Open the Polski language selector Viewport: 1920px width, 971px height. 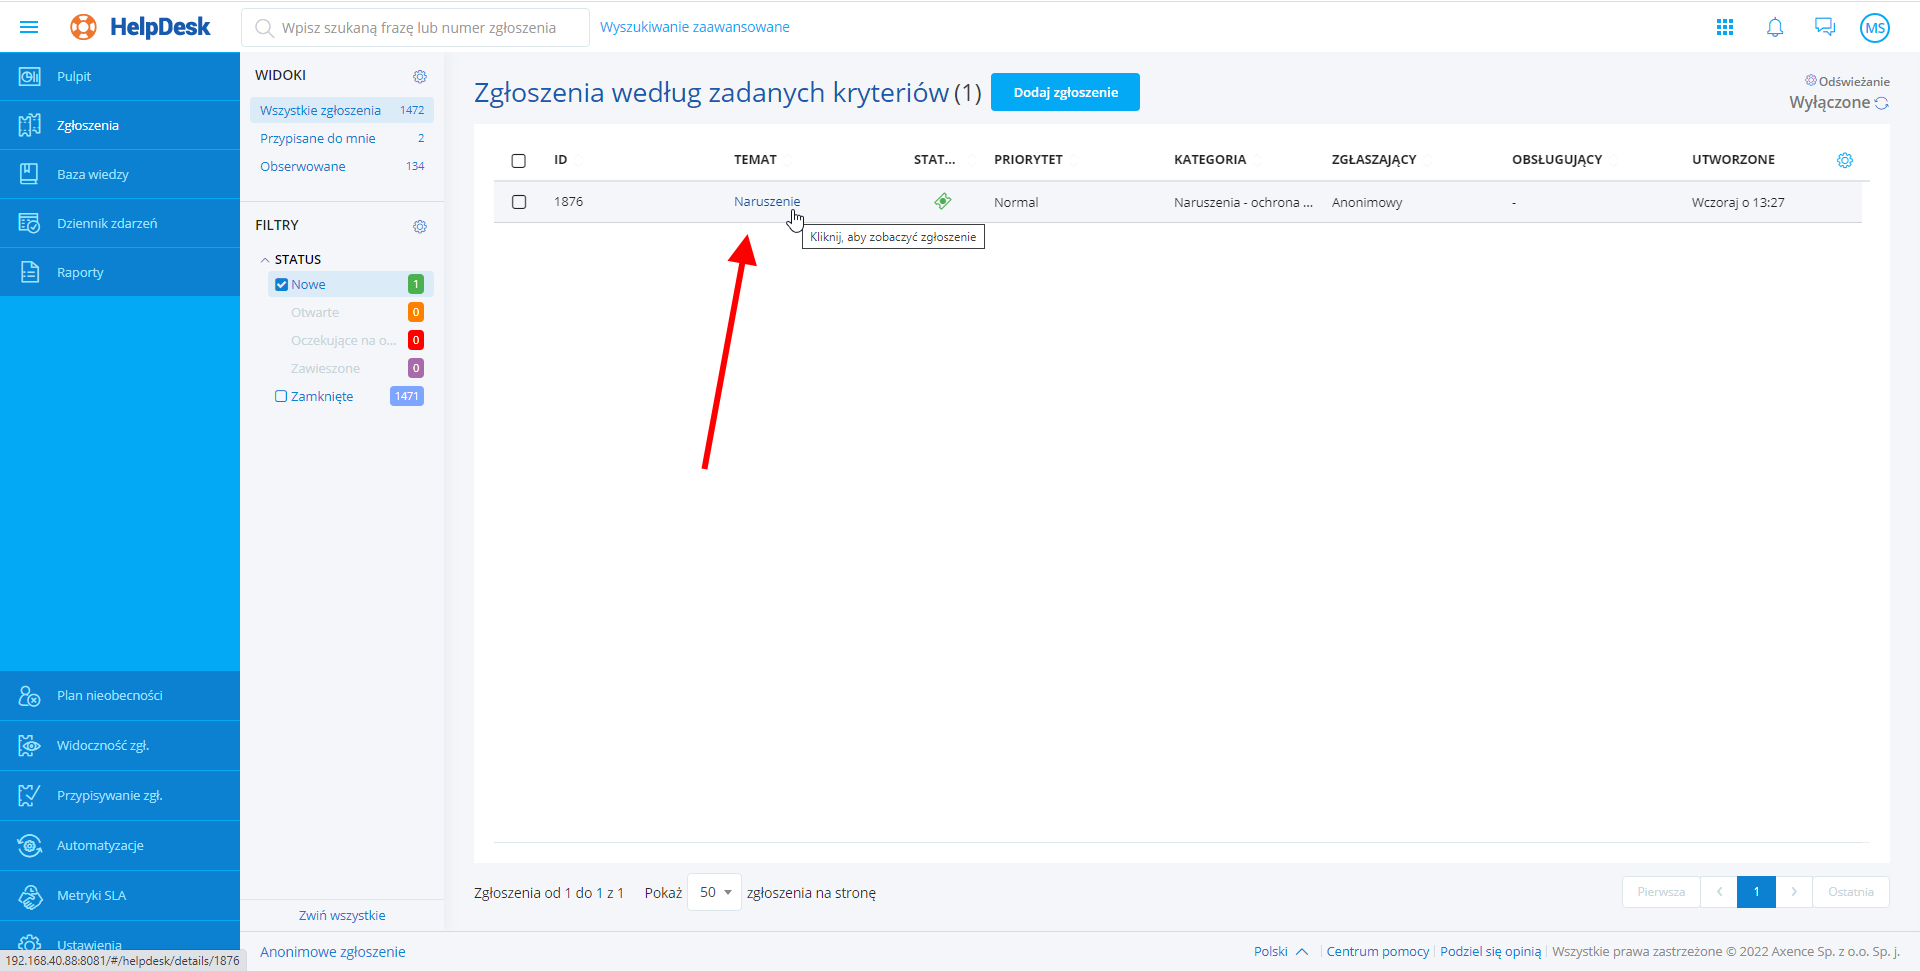(x=1280, y=951)
